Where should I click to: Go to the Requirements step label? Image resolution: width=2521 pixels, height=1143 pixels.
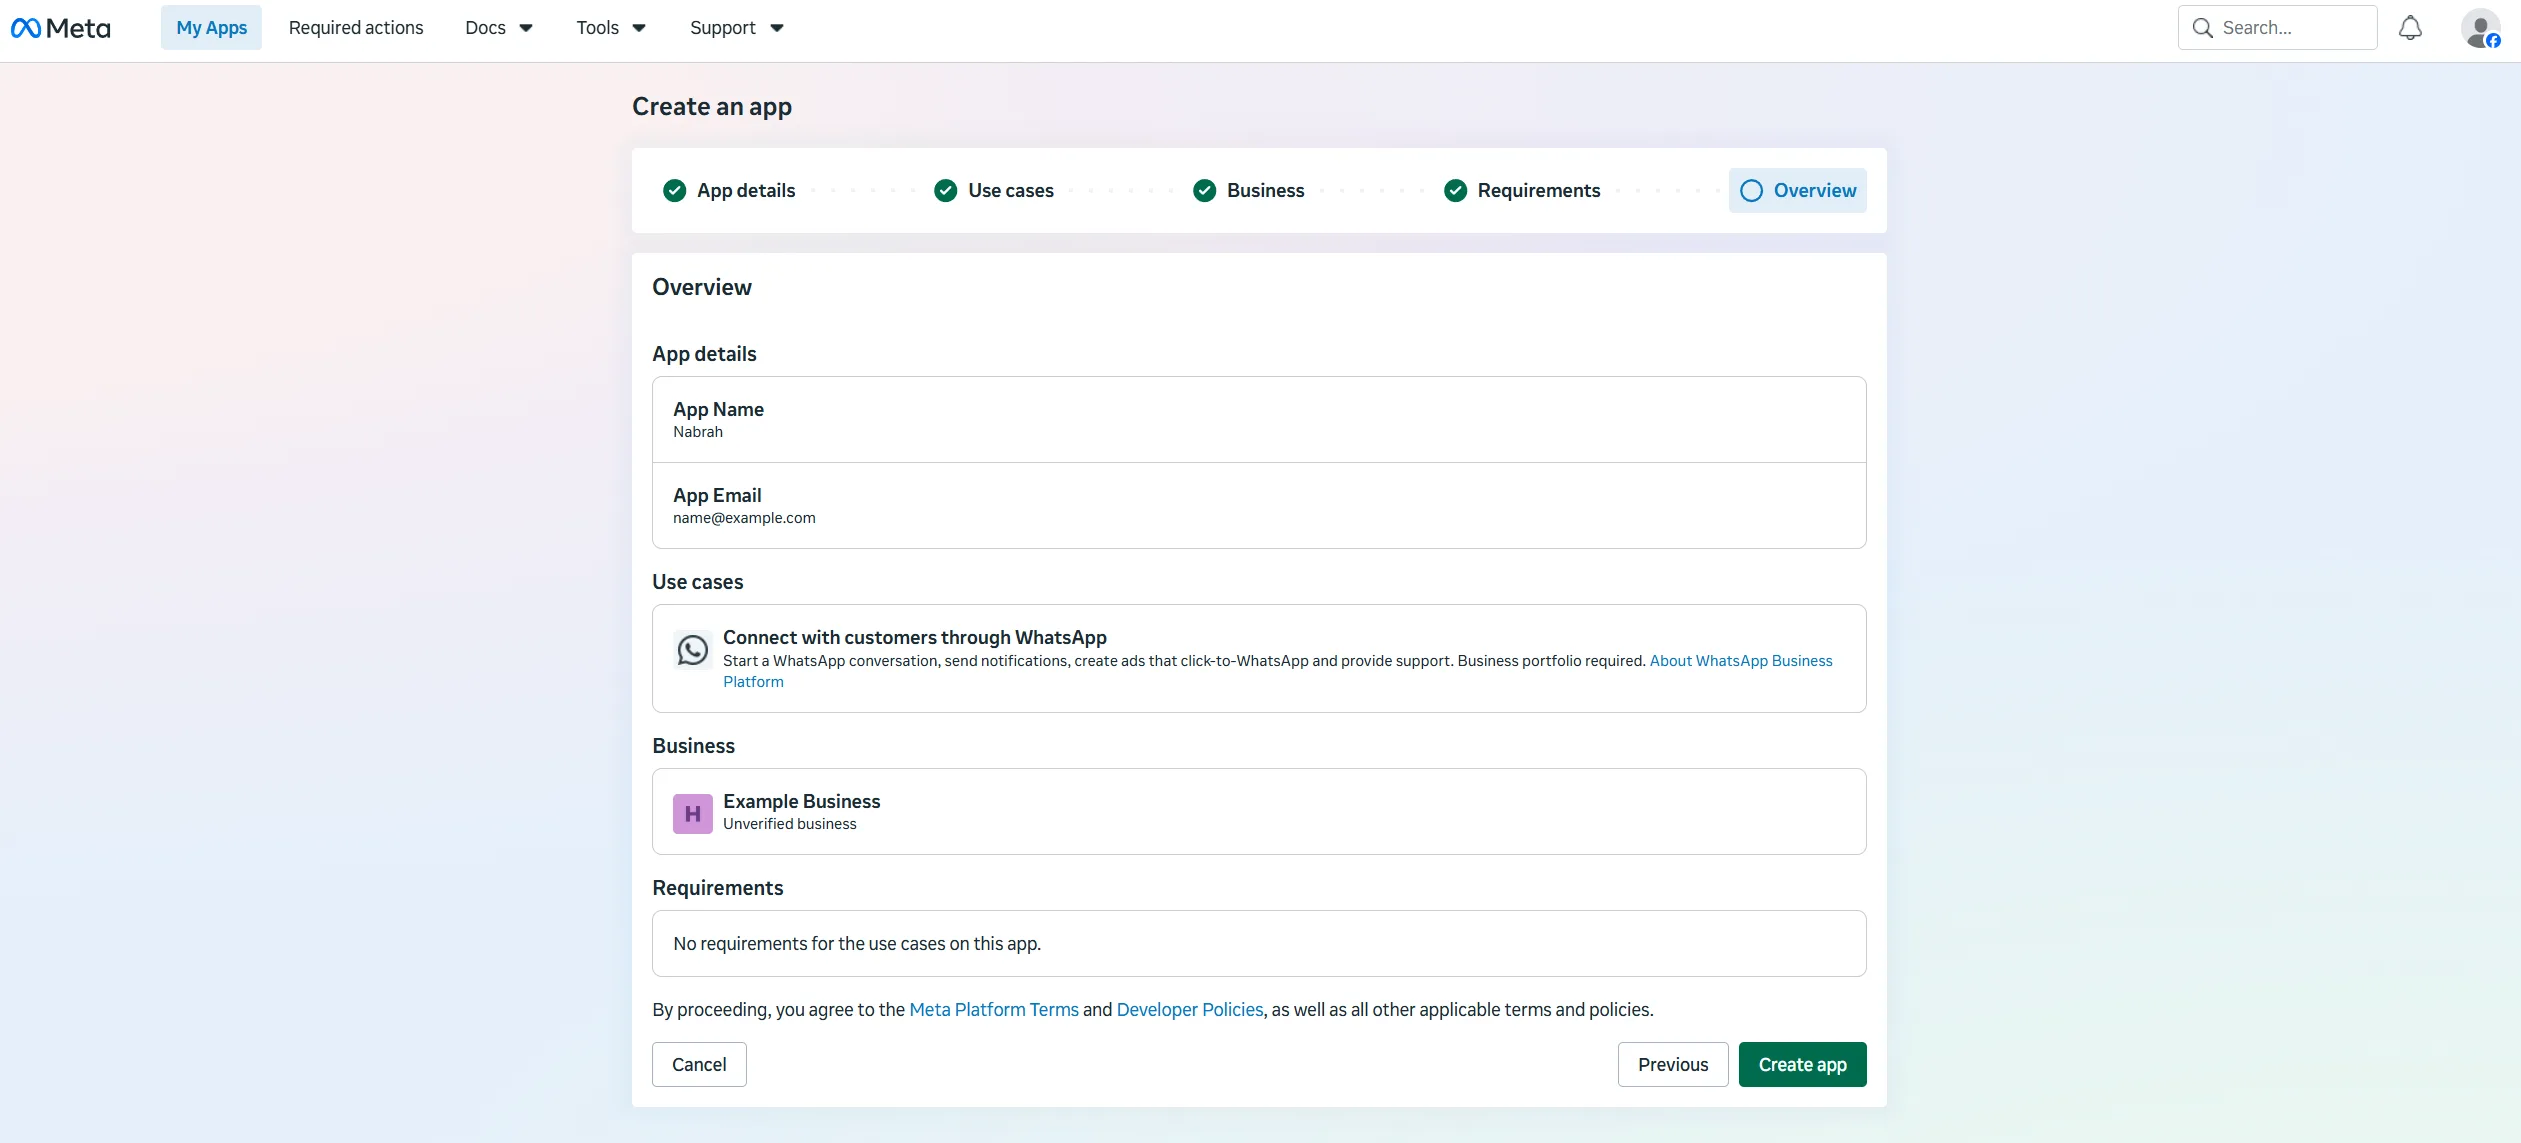(1539, 190)
